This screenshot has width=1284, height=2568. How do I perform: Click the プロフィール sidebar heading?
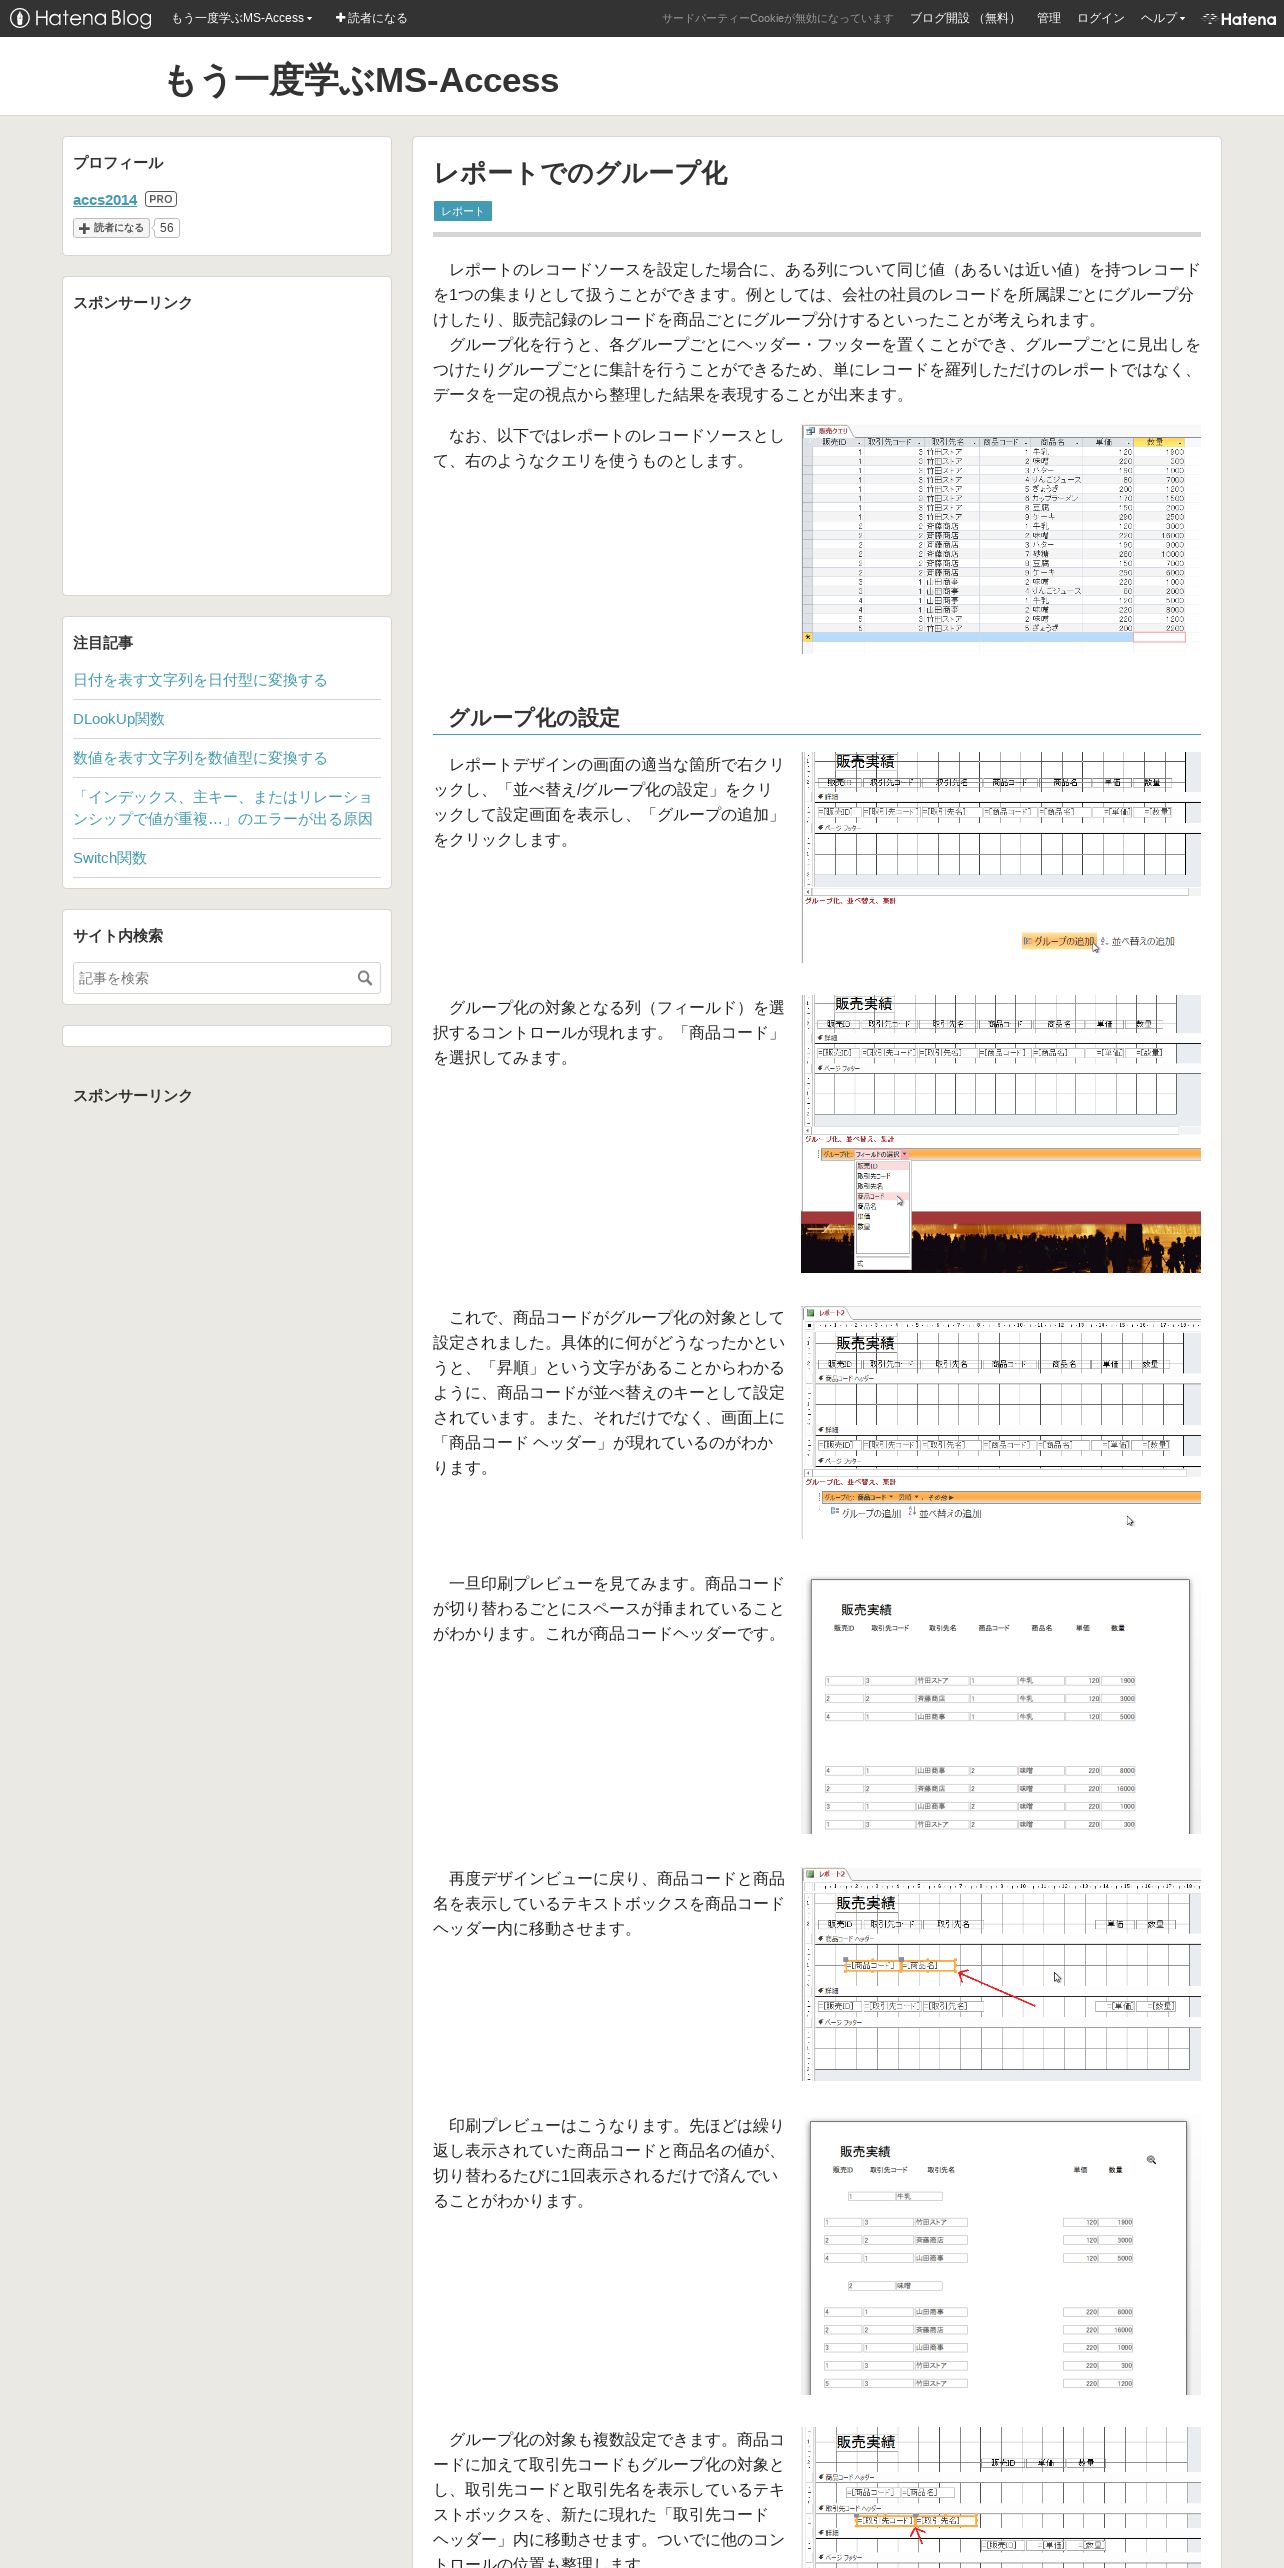(x=118, y=163)
